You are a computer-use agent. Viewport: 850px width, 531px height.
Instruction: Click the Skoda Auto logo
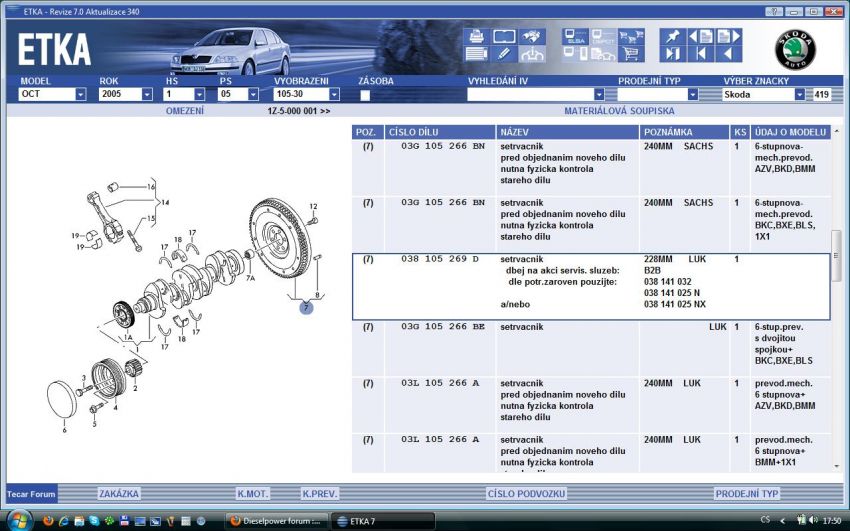click(796, 49)
